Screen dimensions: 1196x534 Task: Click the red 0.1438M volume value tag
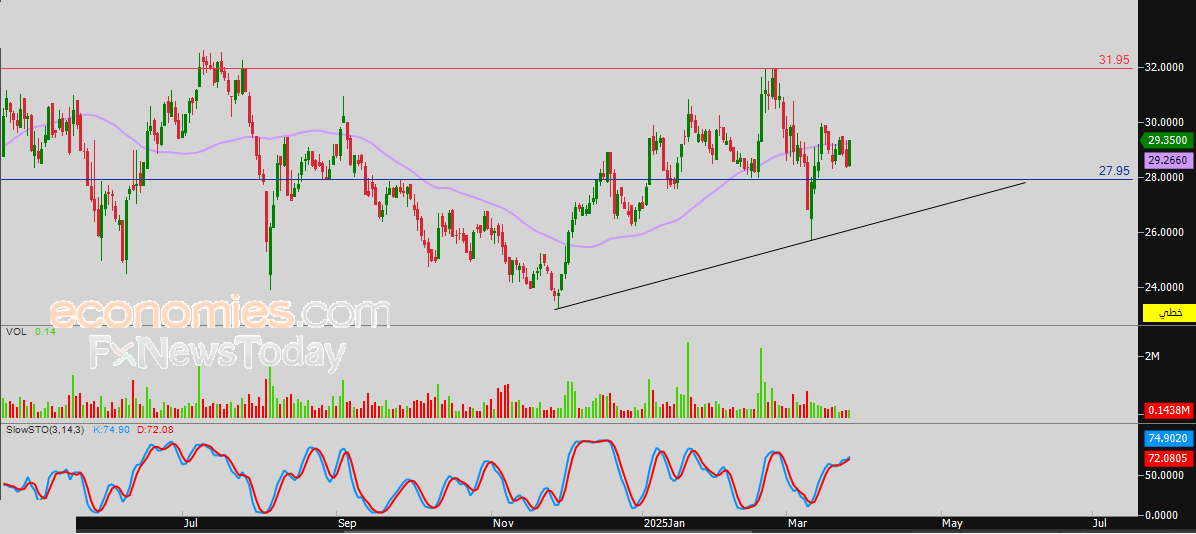[1168, 410]
